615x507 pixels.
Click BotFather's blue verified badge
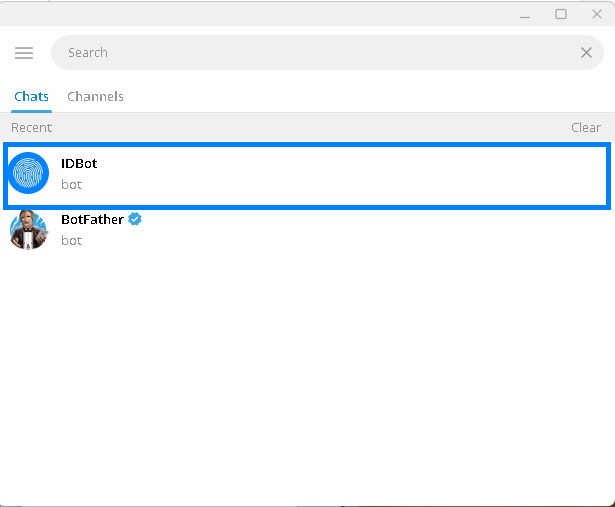pos(135,219)
